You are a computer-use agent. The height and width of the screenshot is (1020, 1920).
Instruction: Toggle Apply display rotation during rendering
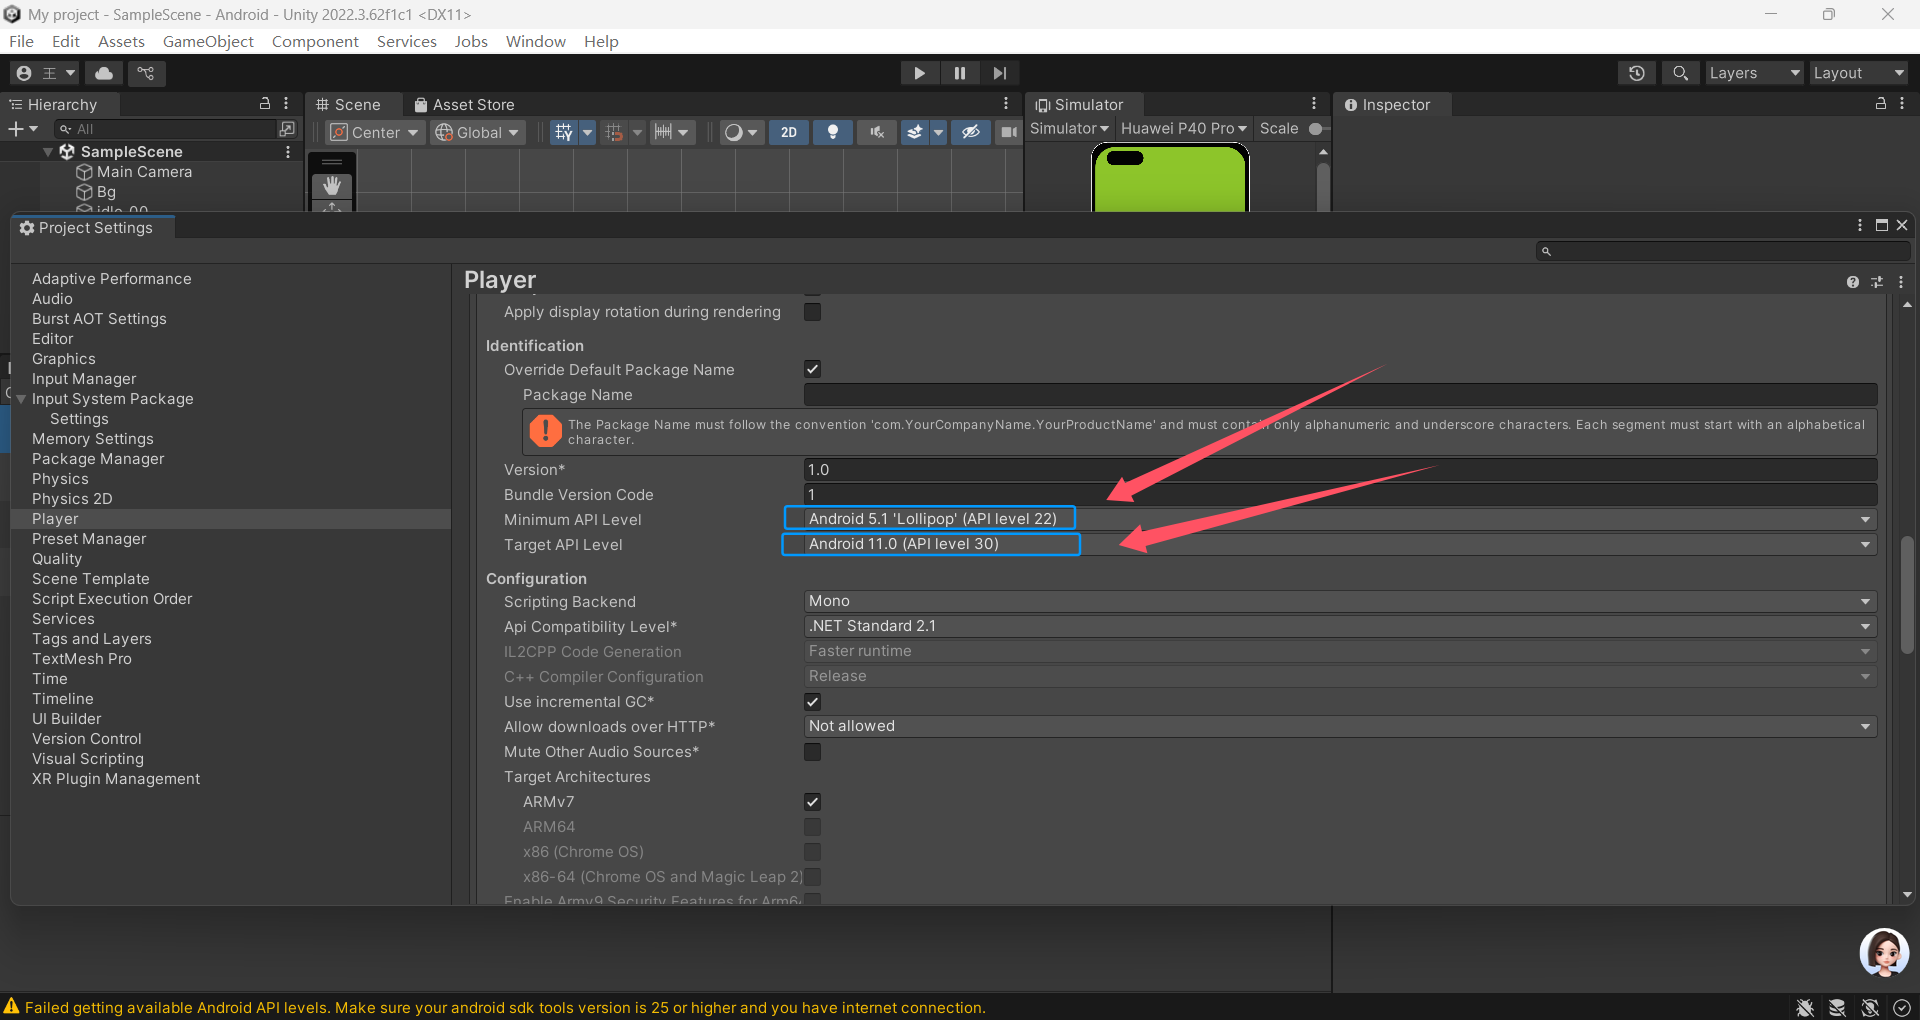pyautogui.click(x=812, y=312)
